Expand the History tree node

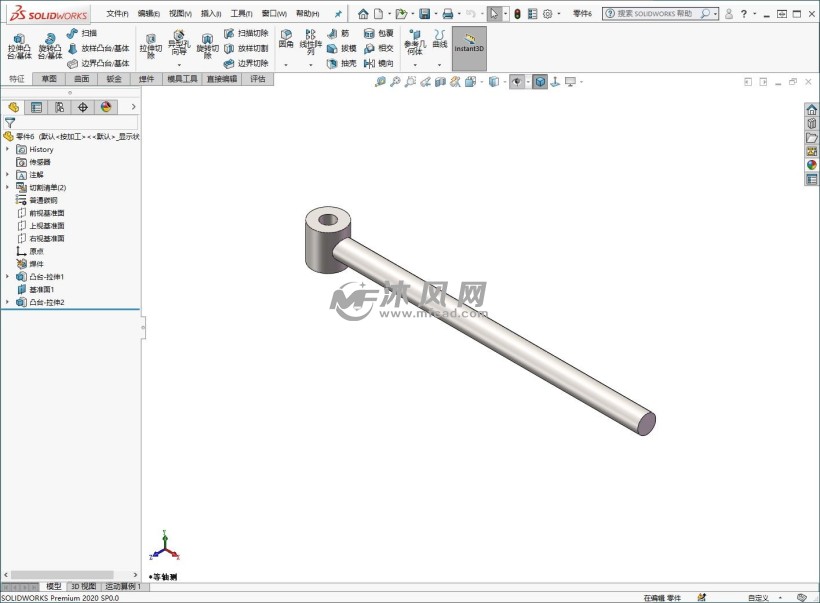point(8,149)
